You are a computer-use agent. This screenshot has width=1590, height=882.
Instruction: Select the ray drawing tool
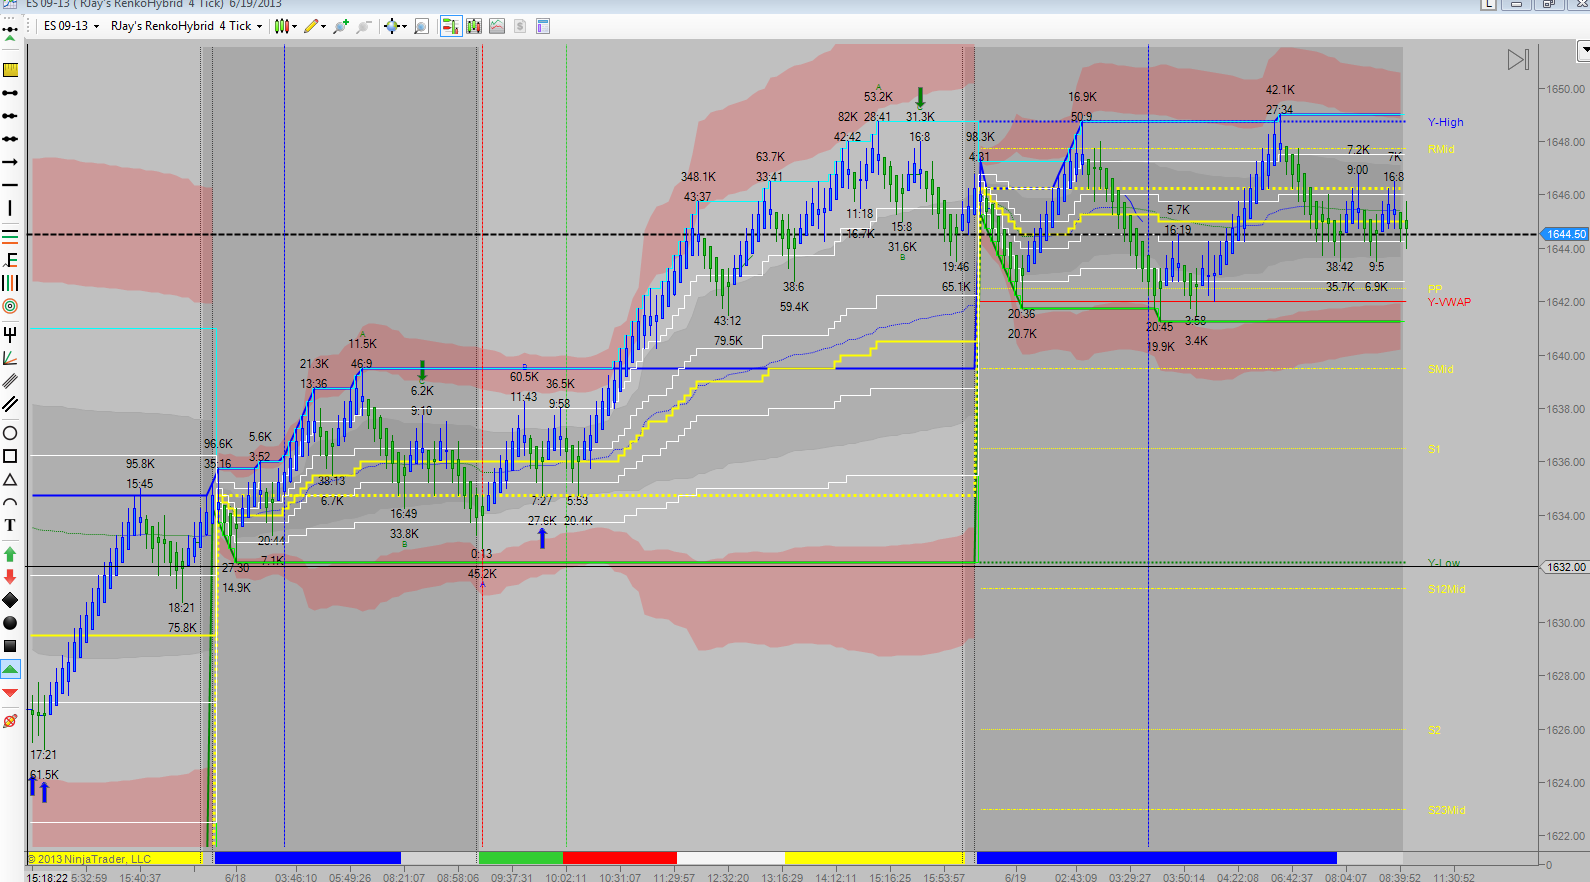tap(10, 116)
